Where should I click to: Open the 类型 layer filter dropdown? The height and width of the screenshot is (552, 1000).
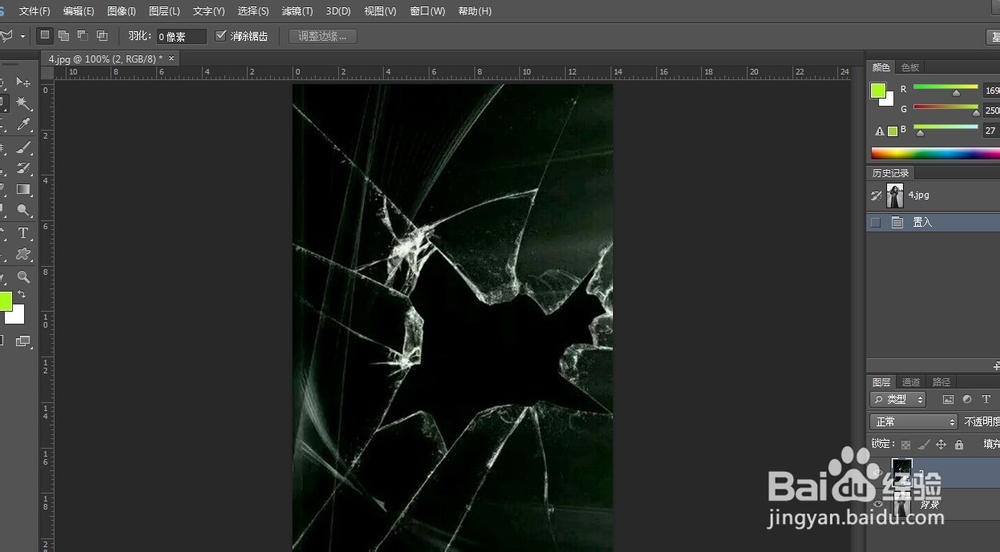click(897, 400)
